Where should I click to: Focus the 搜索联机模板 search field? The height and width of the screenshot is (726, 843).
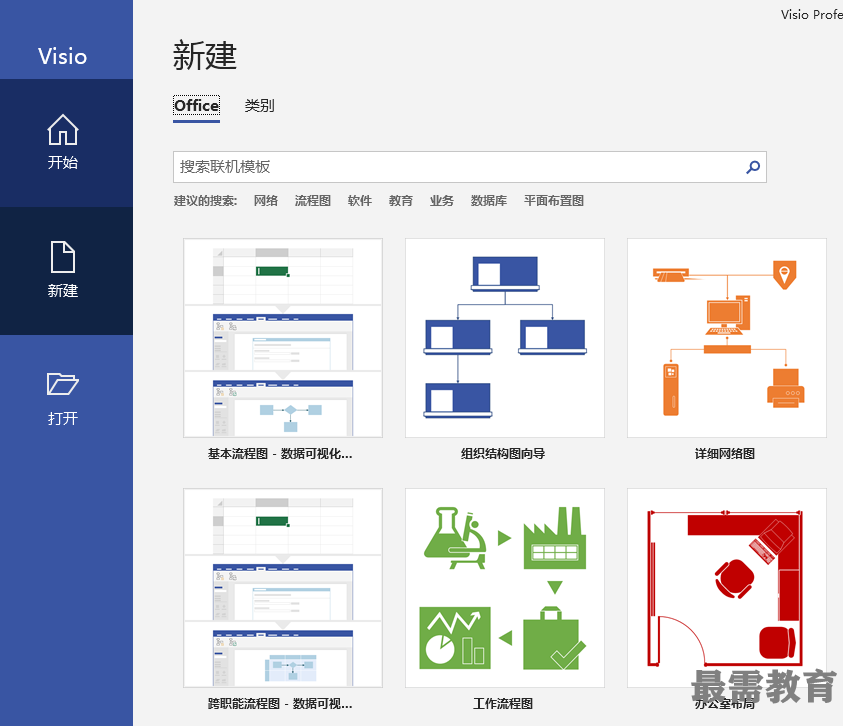pos(470,167)
